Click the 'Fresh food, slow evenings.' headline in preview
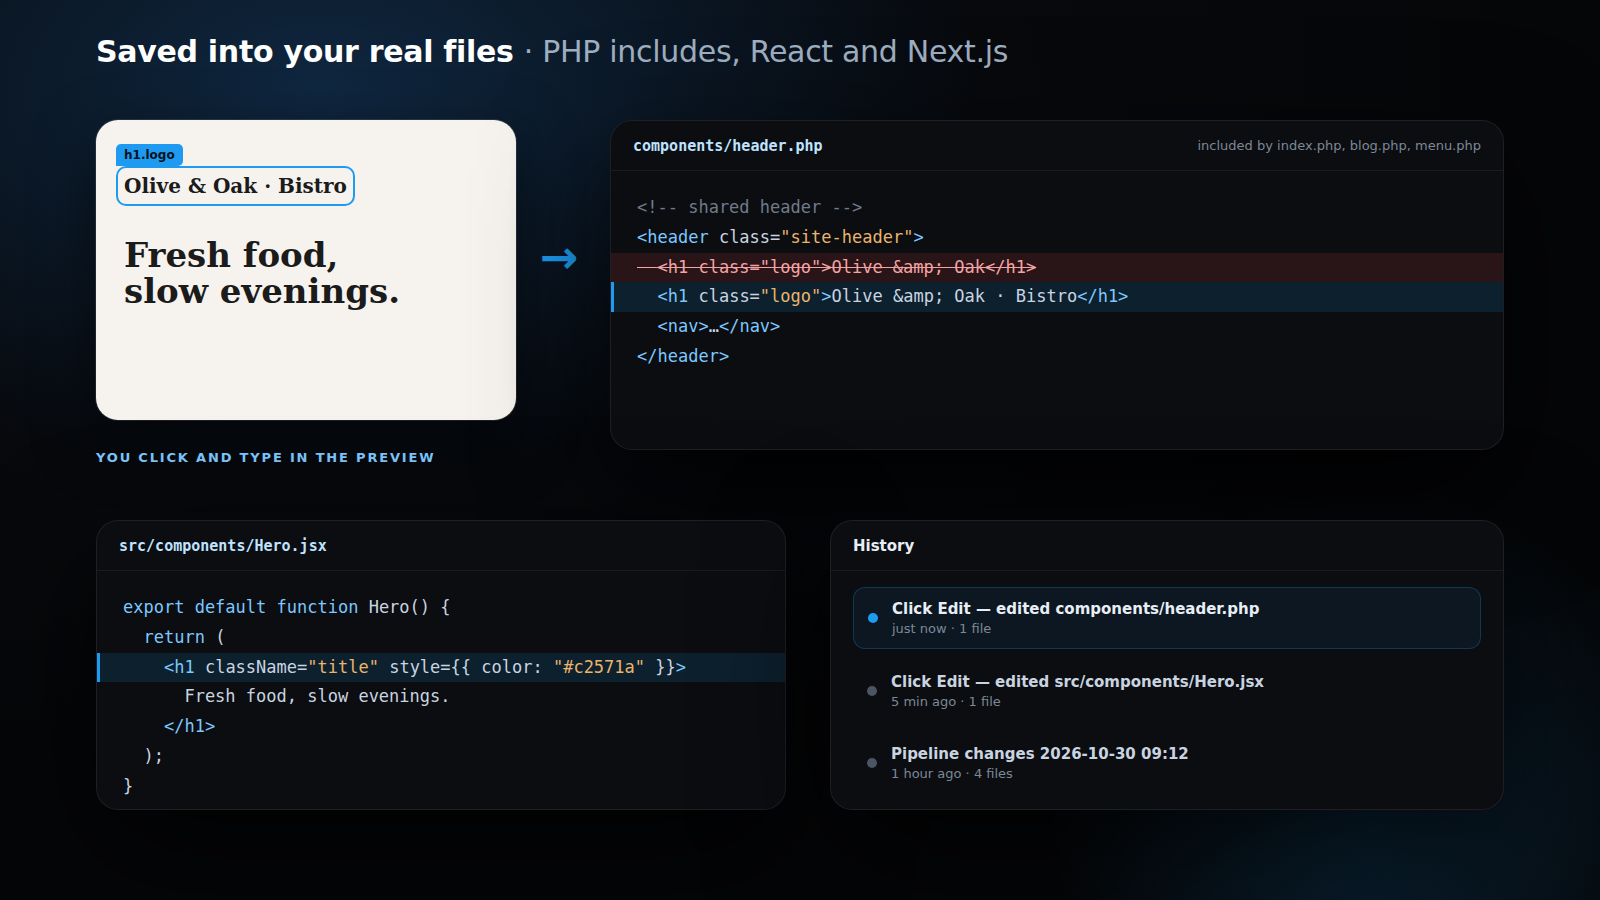 coord(261,273)
